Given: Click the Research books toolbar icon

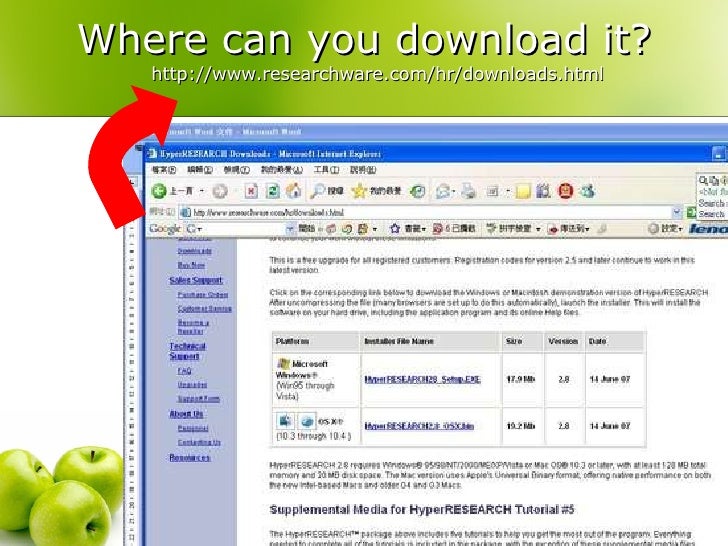Looking at the screenshot, I should pyautogui.click(x=543, y=191).
